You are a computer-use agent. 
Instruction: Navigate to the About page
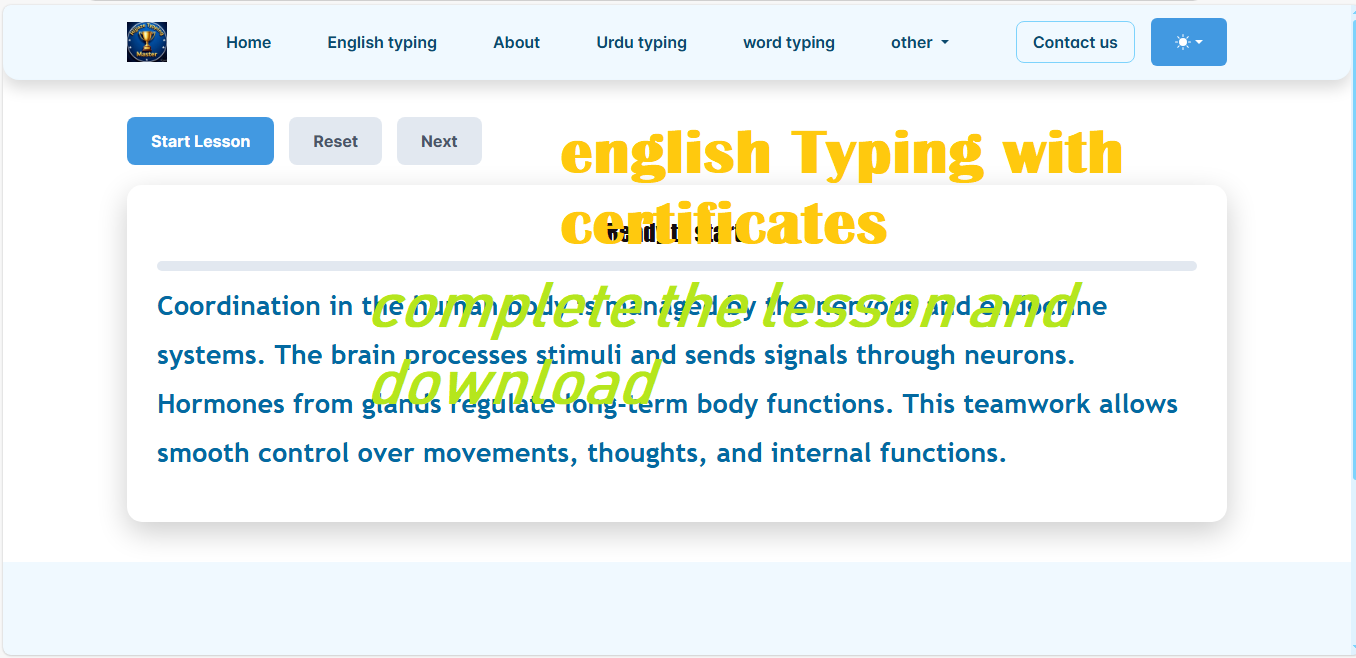516,42
